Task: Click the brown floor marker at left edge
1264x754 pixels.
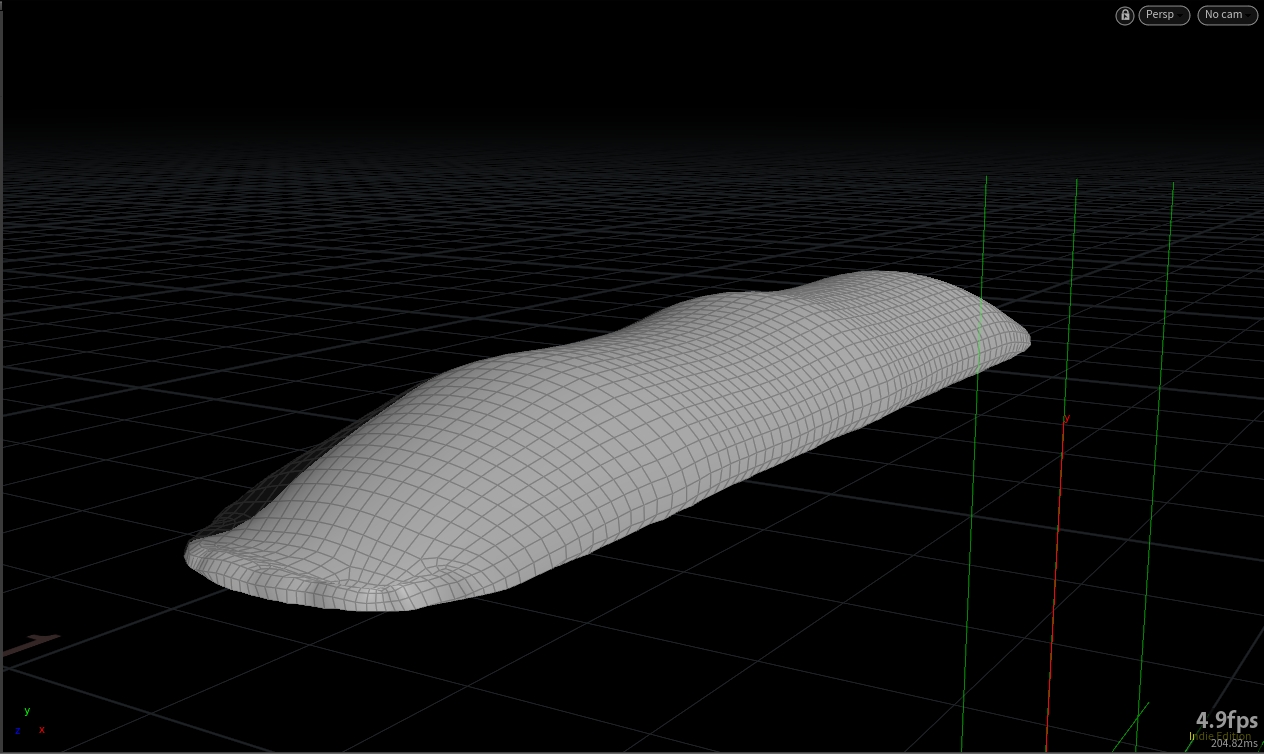Action: 30,644
